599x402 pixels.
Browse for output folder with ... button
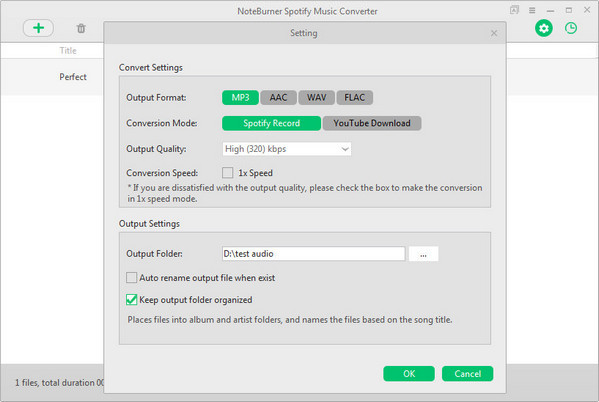coord(423,254)
